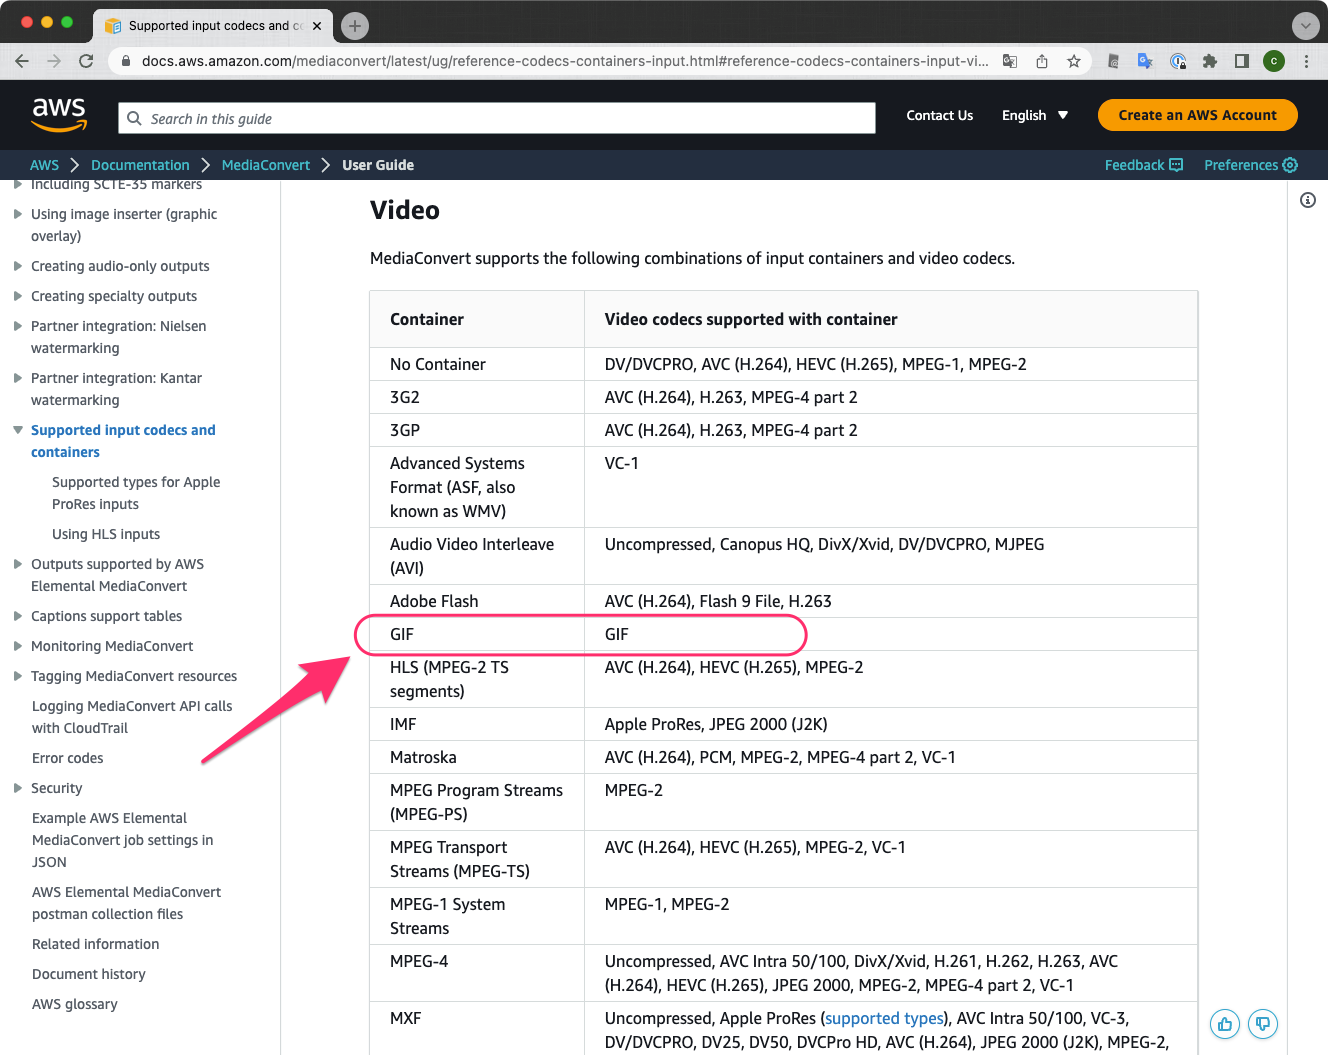The image size is (1328, 1055).
Task: Open the page info circle icon
Action: click(x=1307, y=200)
